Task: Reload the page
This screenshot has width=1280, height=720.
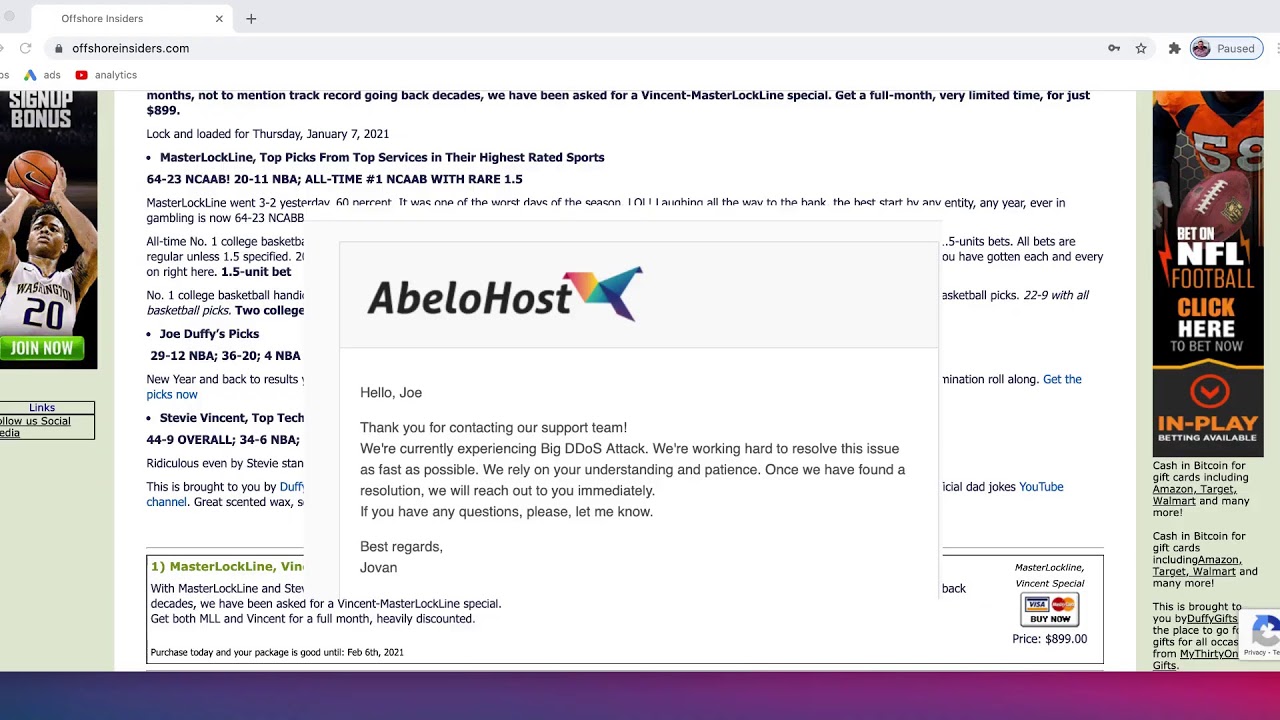Action: [x=25, y=48]
